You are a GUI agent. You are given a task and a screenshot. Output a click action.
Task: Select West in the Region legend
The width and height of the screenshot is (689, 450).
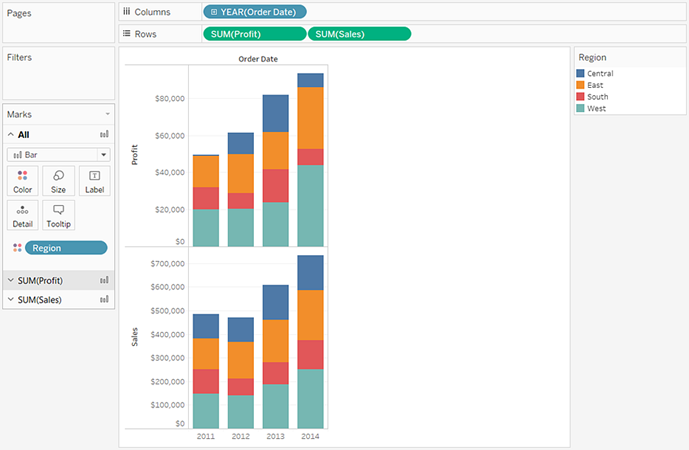coord(596,108)
